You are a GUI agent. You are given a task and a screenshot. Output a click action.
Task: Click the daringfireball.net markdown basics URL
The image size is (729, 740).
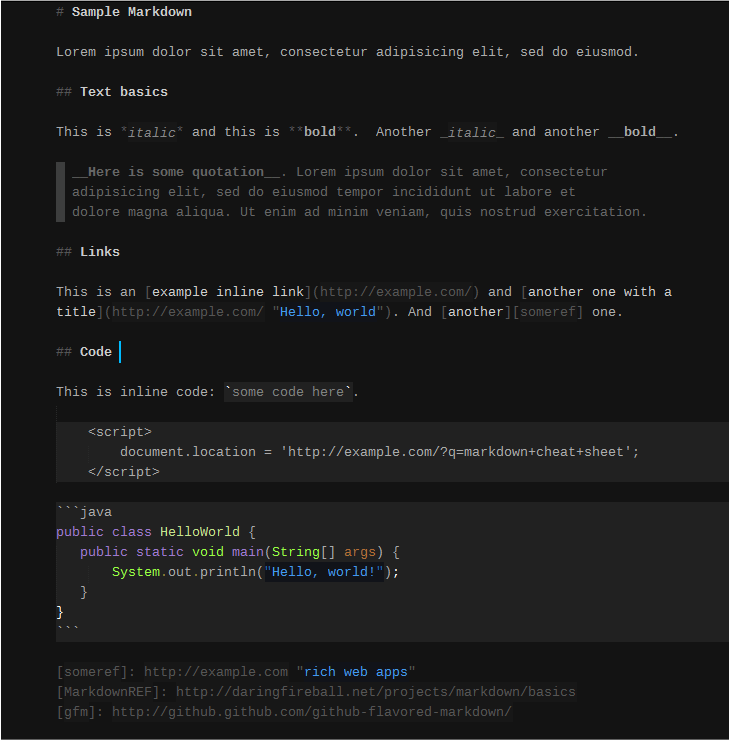[375, 692]
